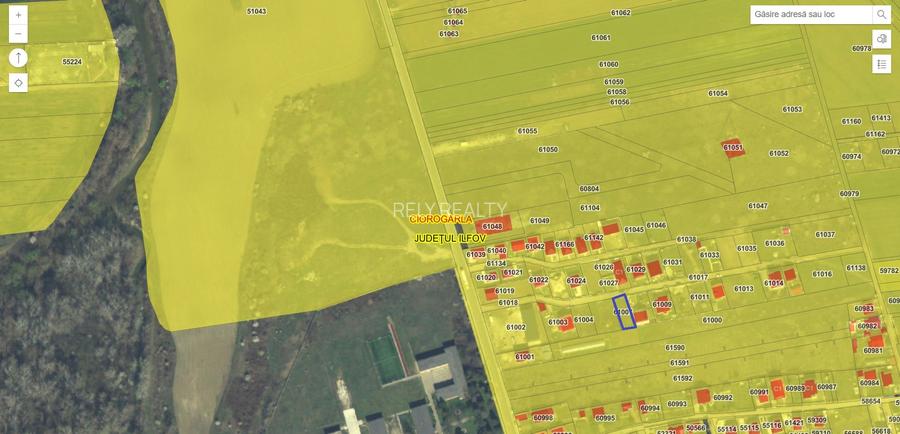Click parcel label 61591
Screen dimensions: 900x434
click(680, 363)
